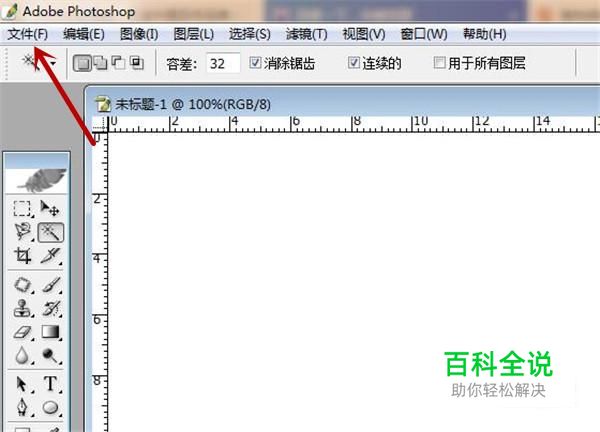This screenshot has width=600, height=432.
Task: Click the ruler origin corner box
Action: (x=100, y=124)
